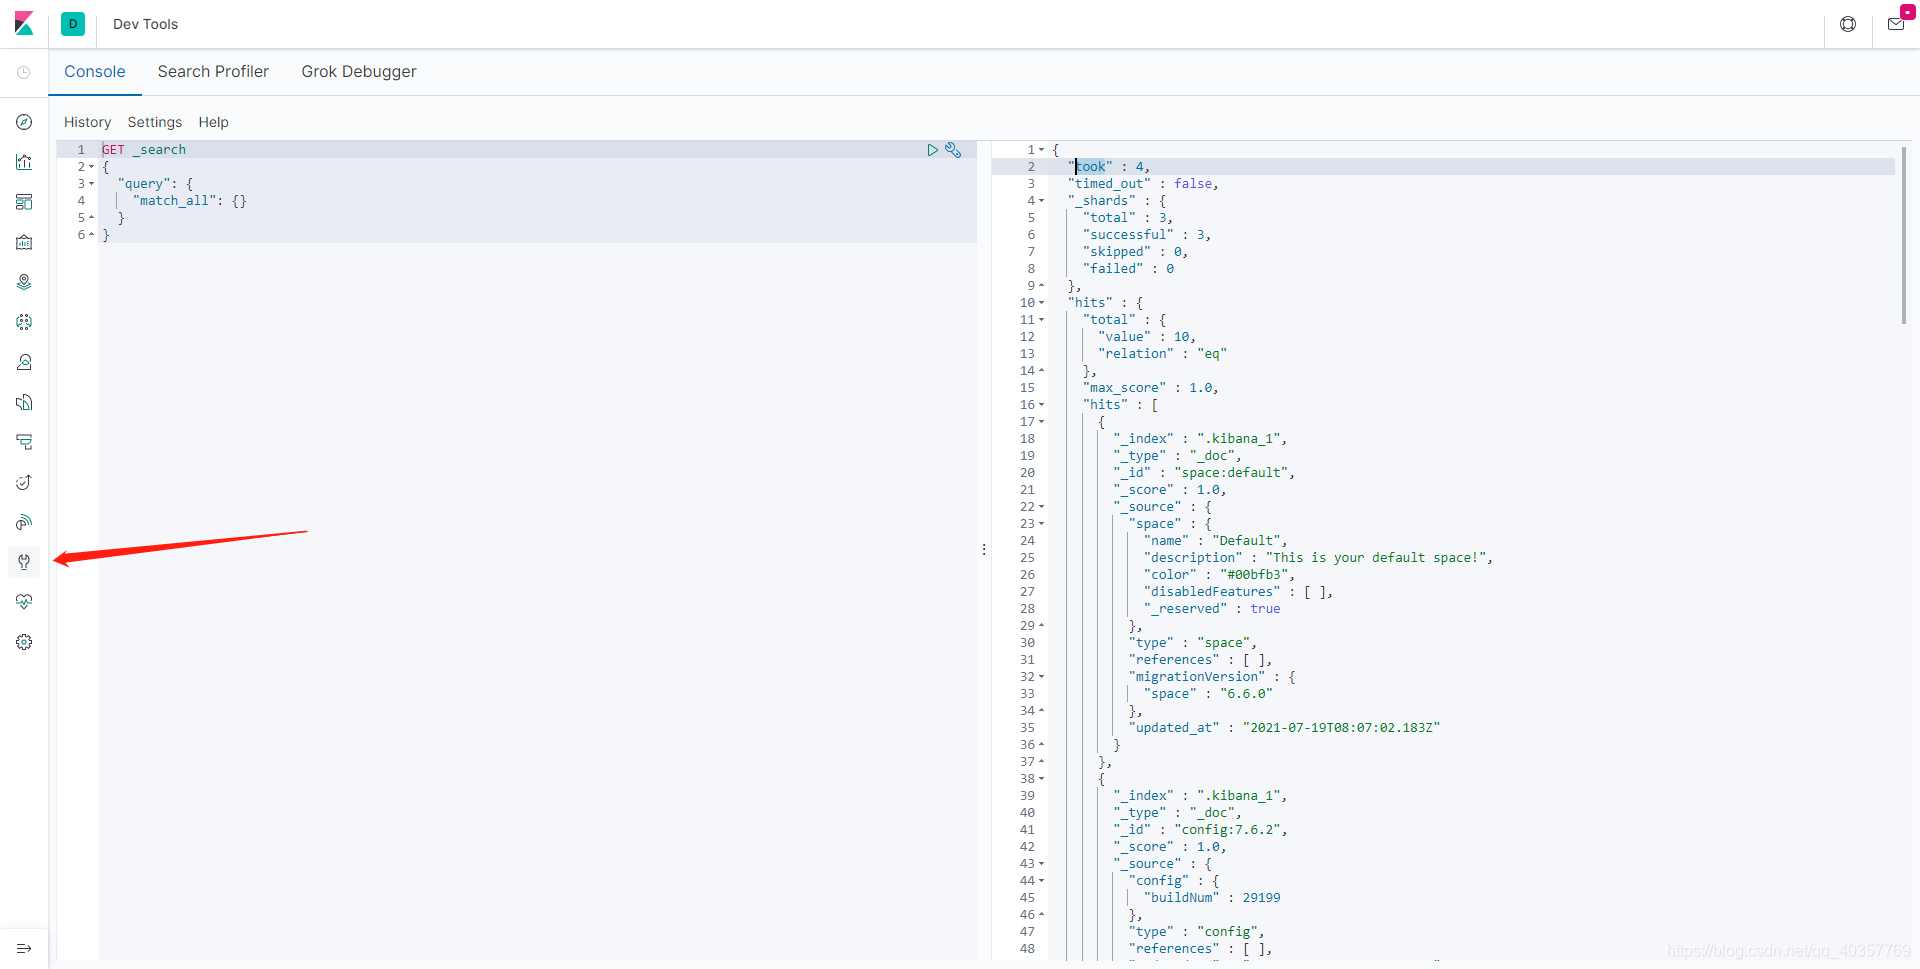1920x969 pixels.
Task: Click the "relation" : "eq" line
Action: click(1162, 354)
